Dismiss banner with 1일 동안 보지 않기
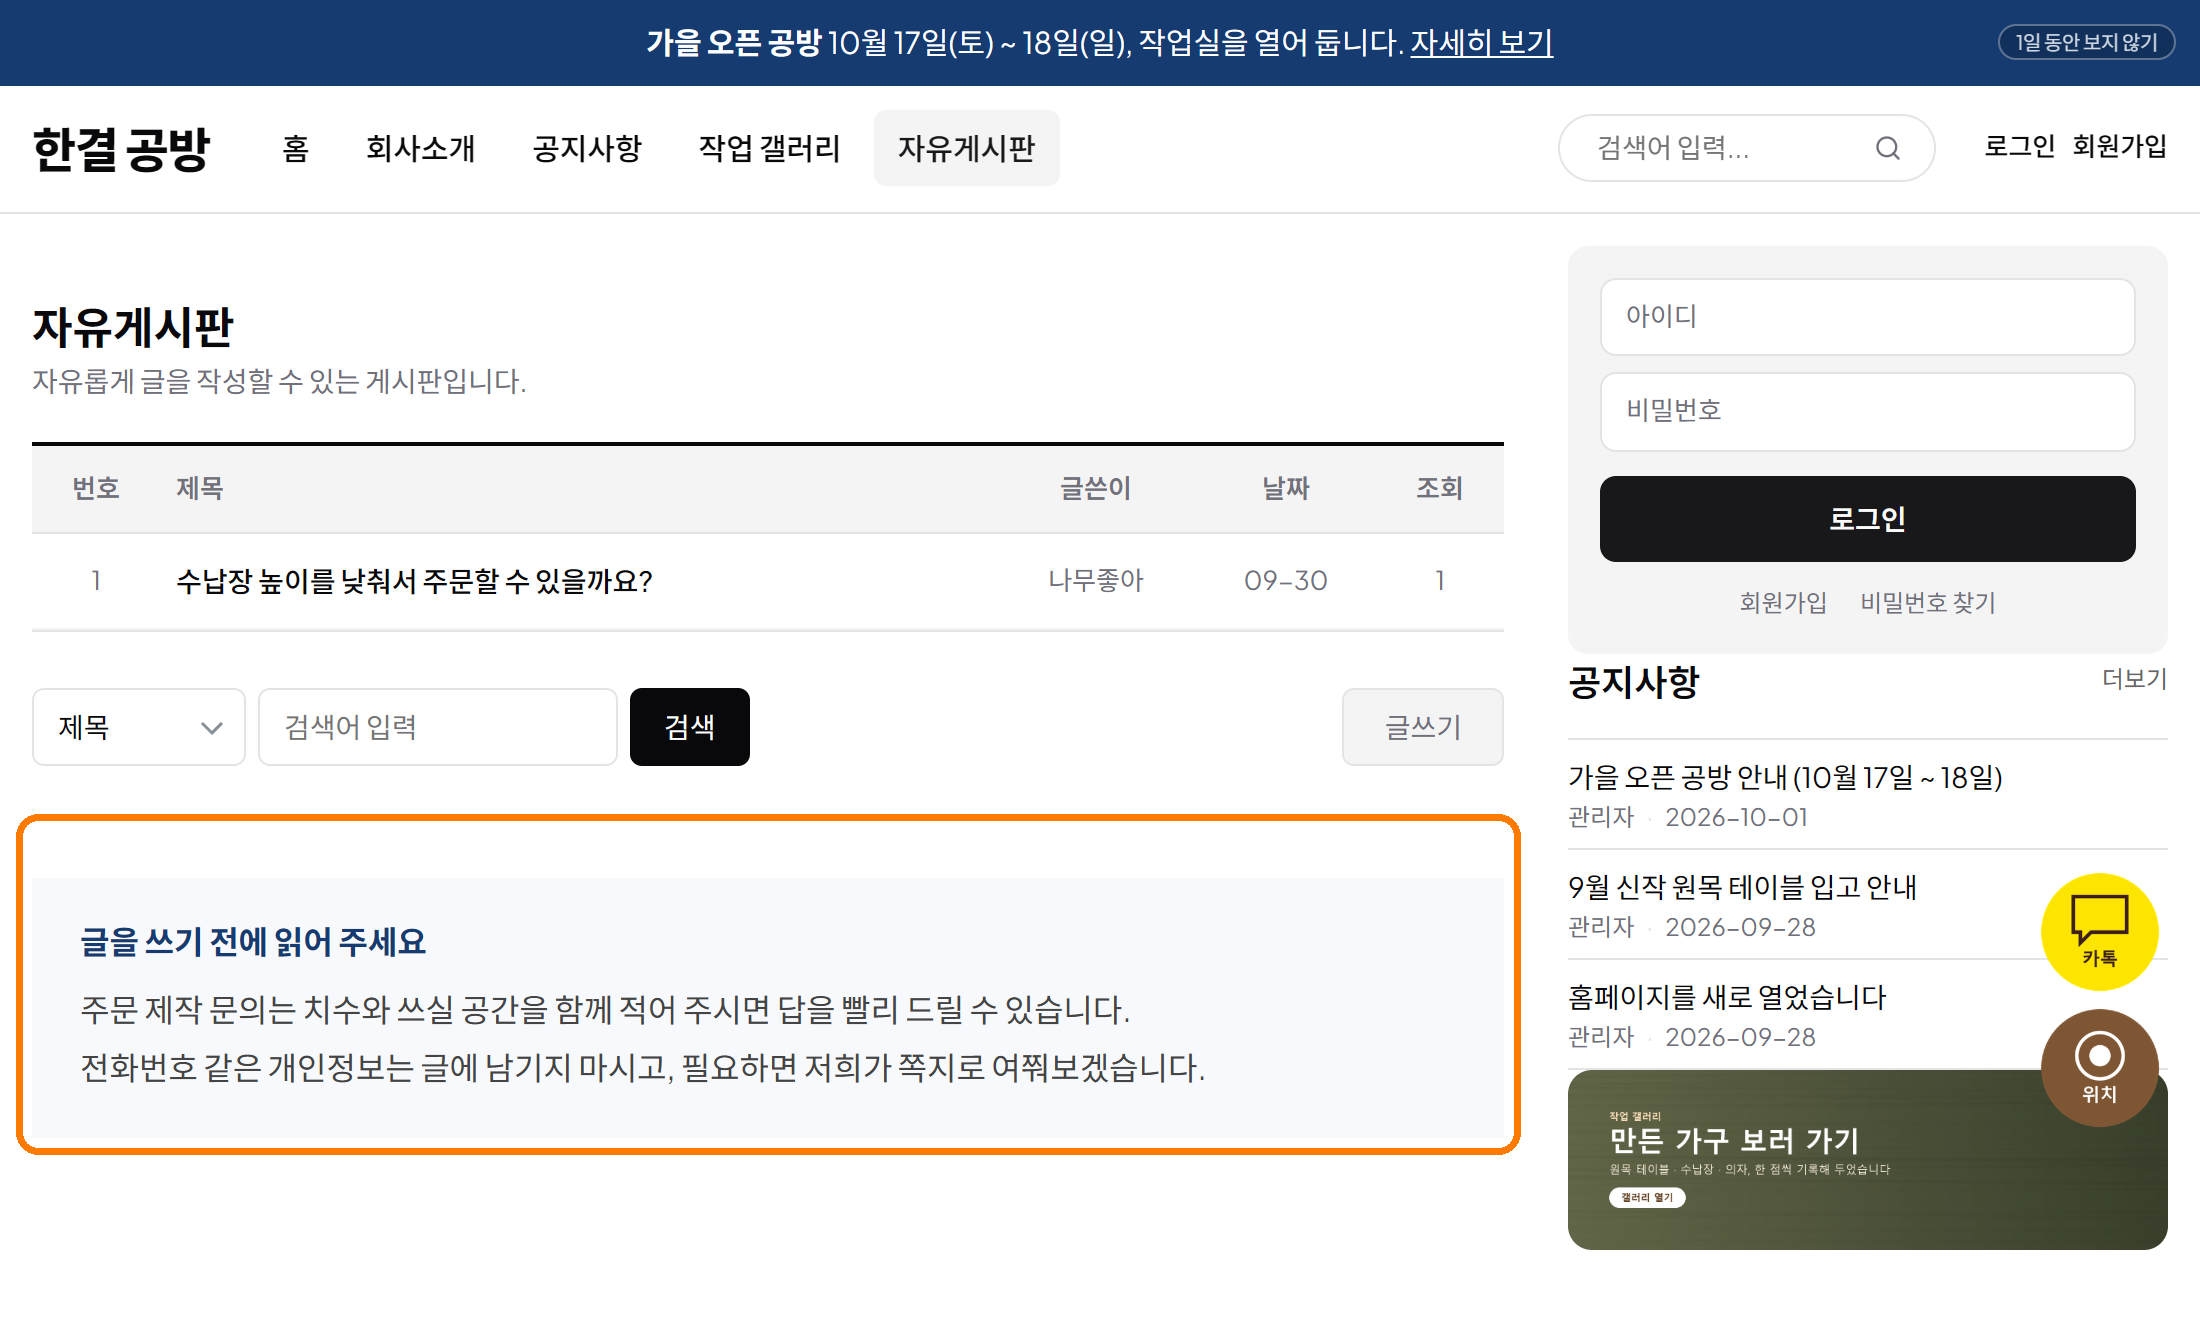2200x1320 pixels. (2086, 42)
